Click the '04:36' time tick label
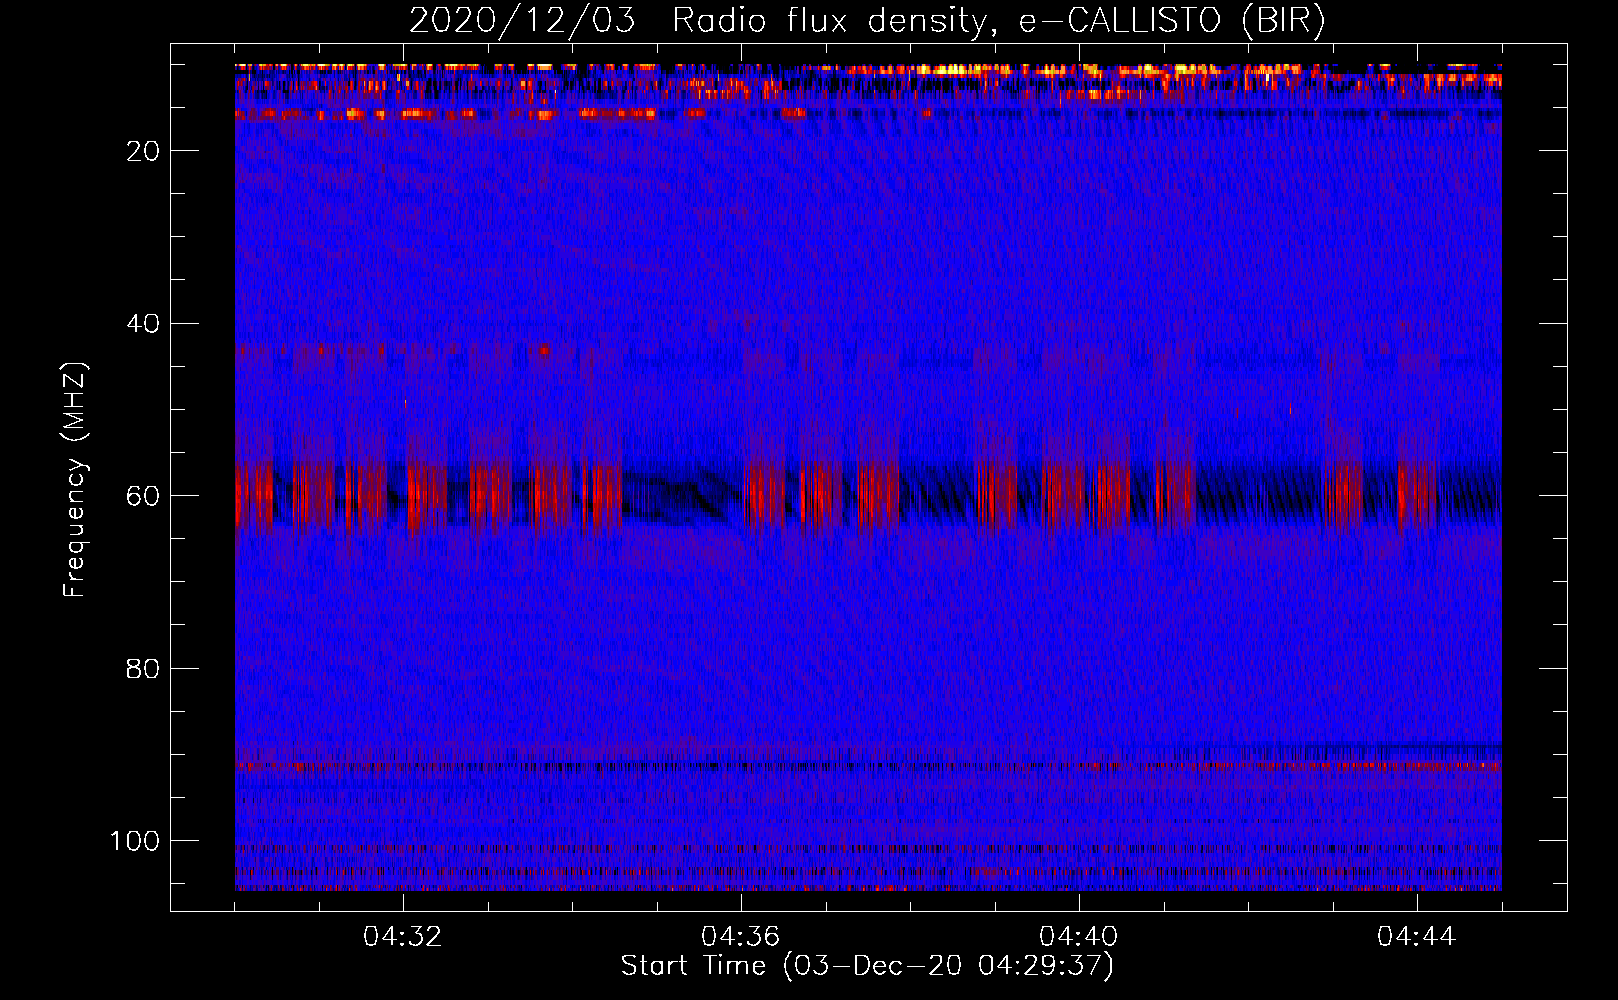The image size is (1618, 1000). (x=741, y=937)
